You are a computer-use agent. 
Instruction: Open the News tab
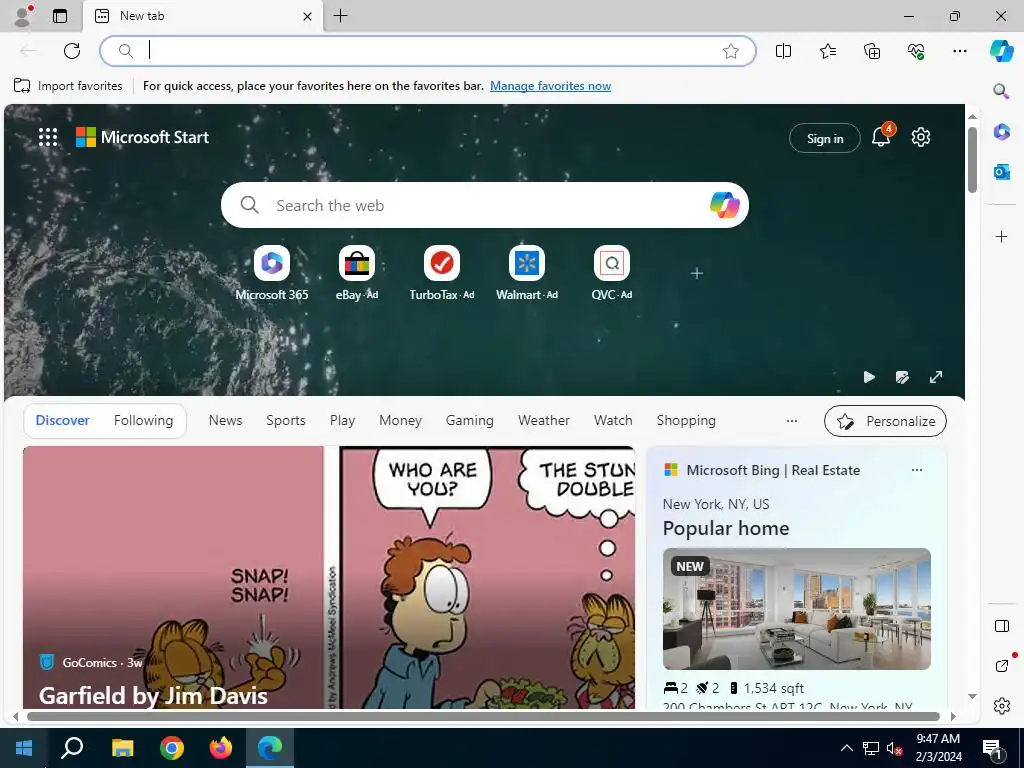(x=225, y=421)
